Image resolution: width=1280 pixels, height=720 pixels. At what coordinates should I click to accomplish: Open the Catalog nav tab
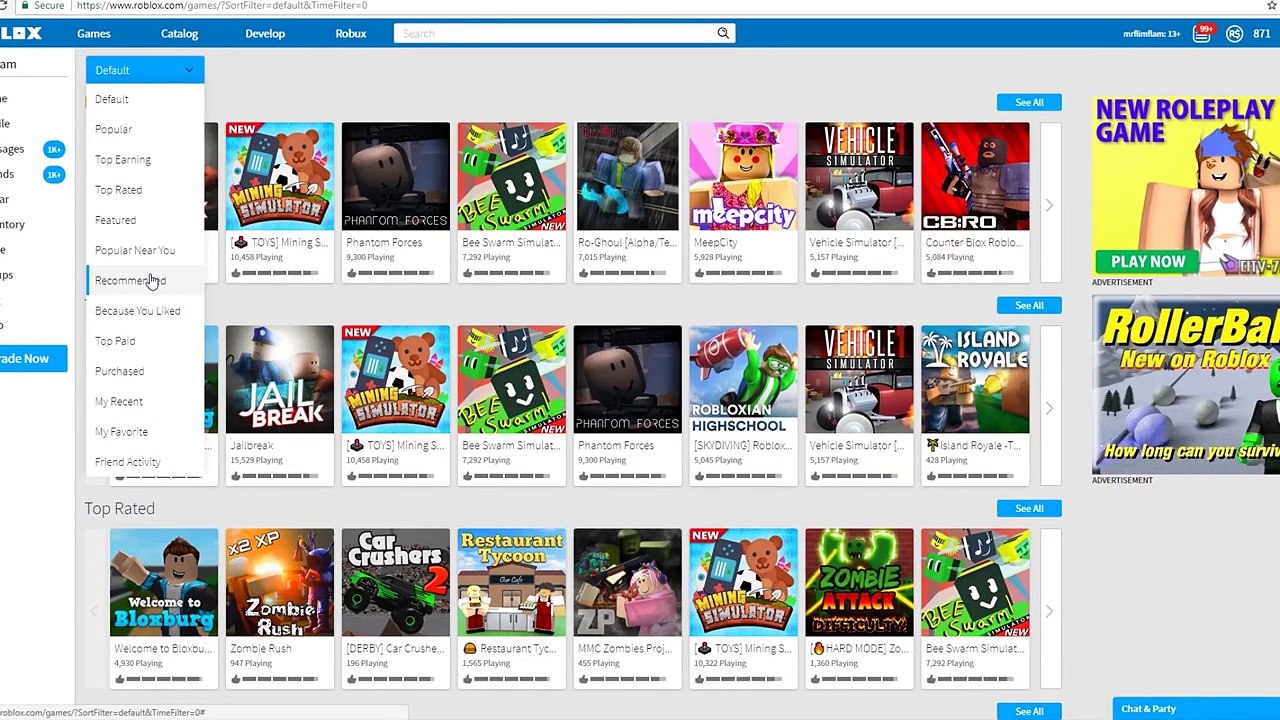(180, 34)
